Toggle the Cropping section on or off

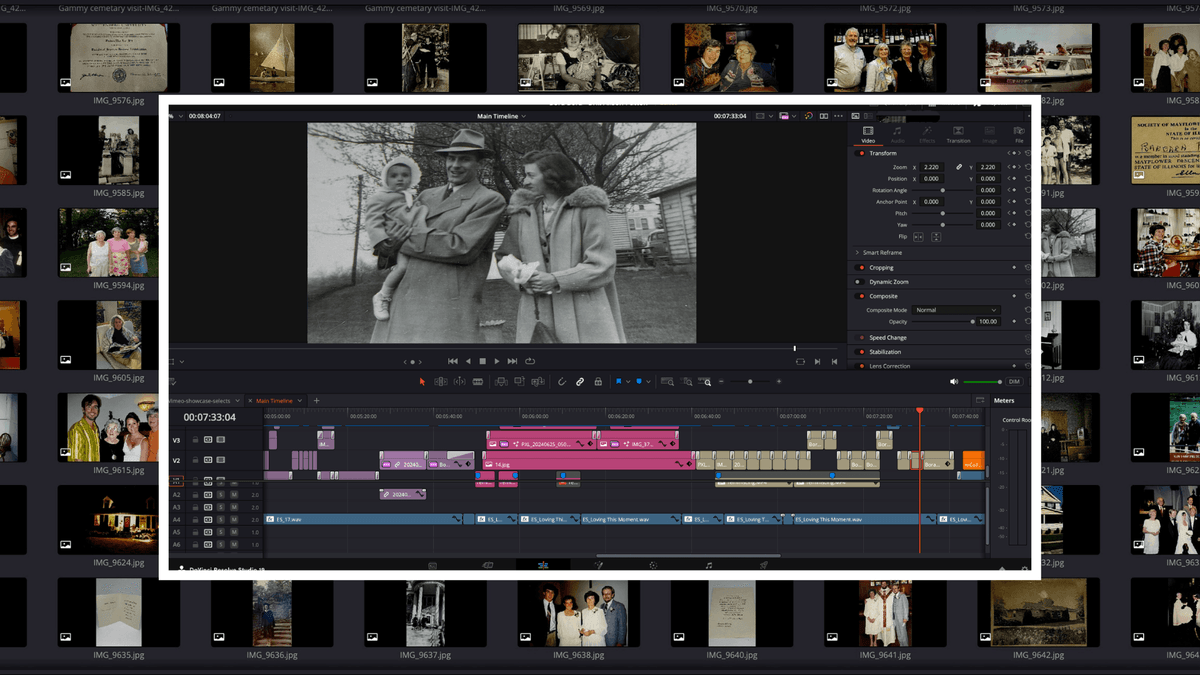[860, 268]
